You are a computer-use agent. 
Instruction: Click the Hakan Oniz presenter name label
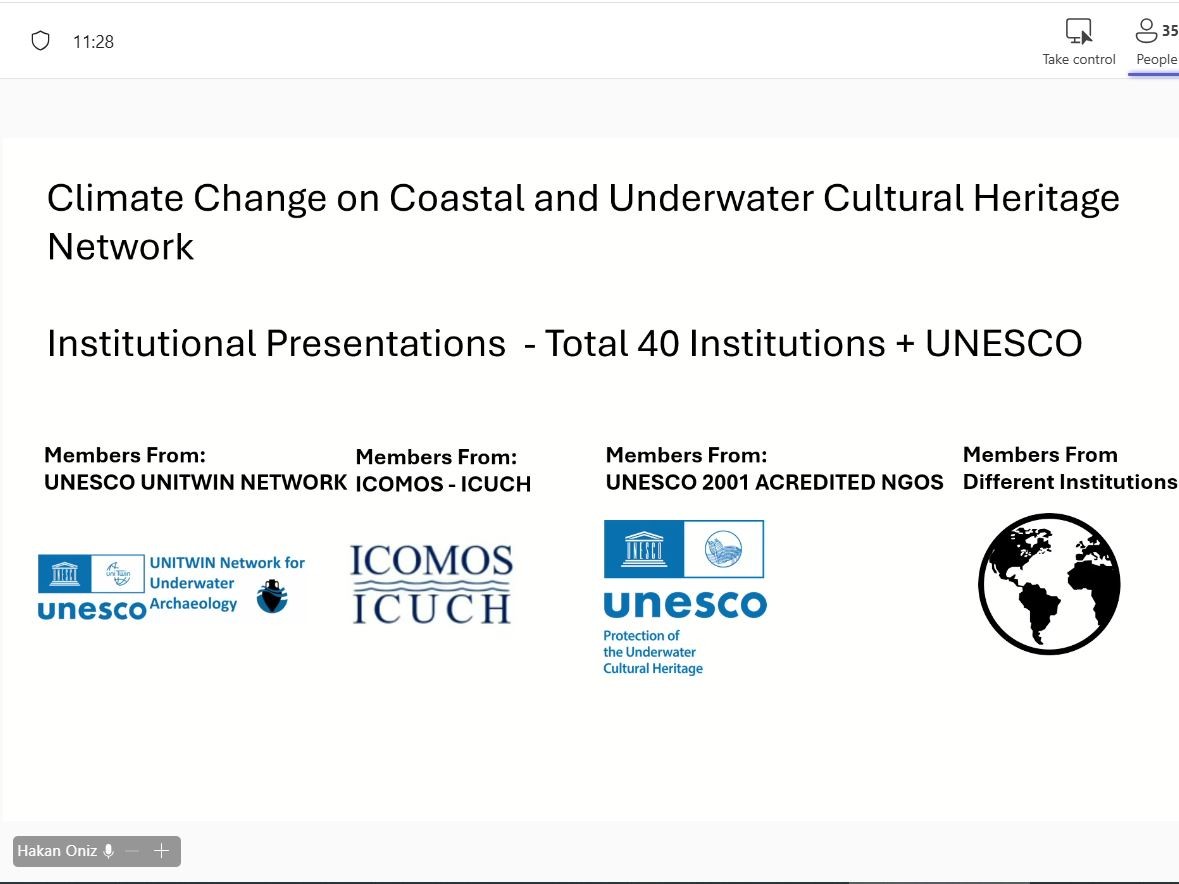coord(57,851)
